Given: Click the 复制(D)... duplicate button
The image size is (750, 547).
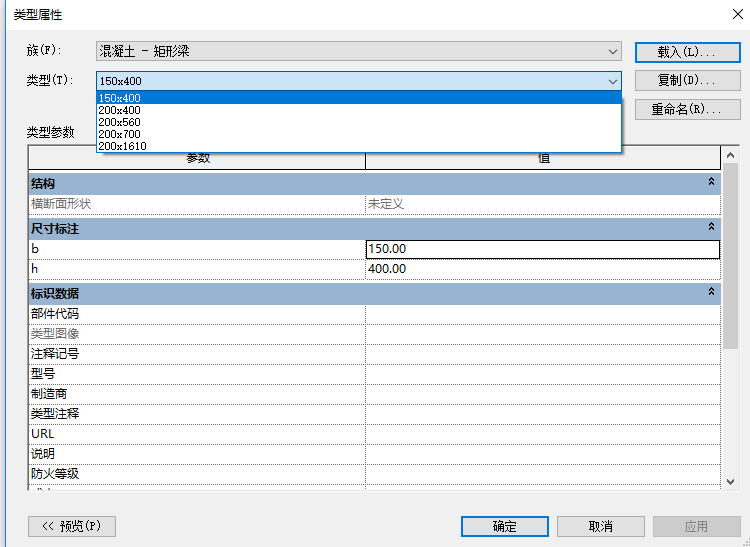Looking at the screenshot, I should [x=687, y=80].
